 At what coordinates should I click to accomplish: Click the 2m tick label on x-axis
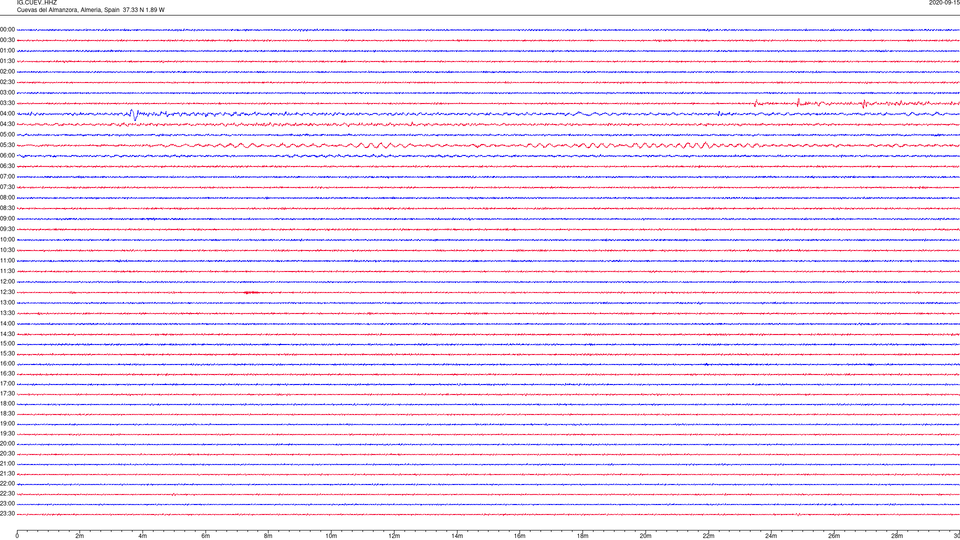pyautogui.click(x=80, y=536)
